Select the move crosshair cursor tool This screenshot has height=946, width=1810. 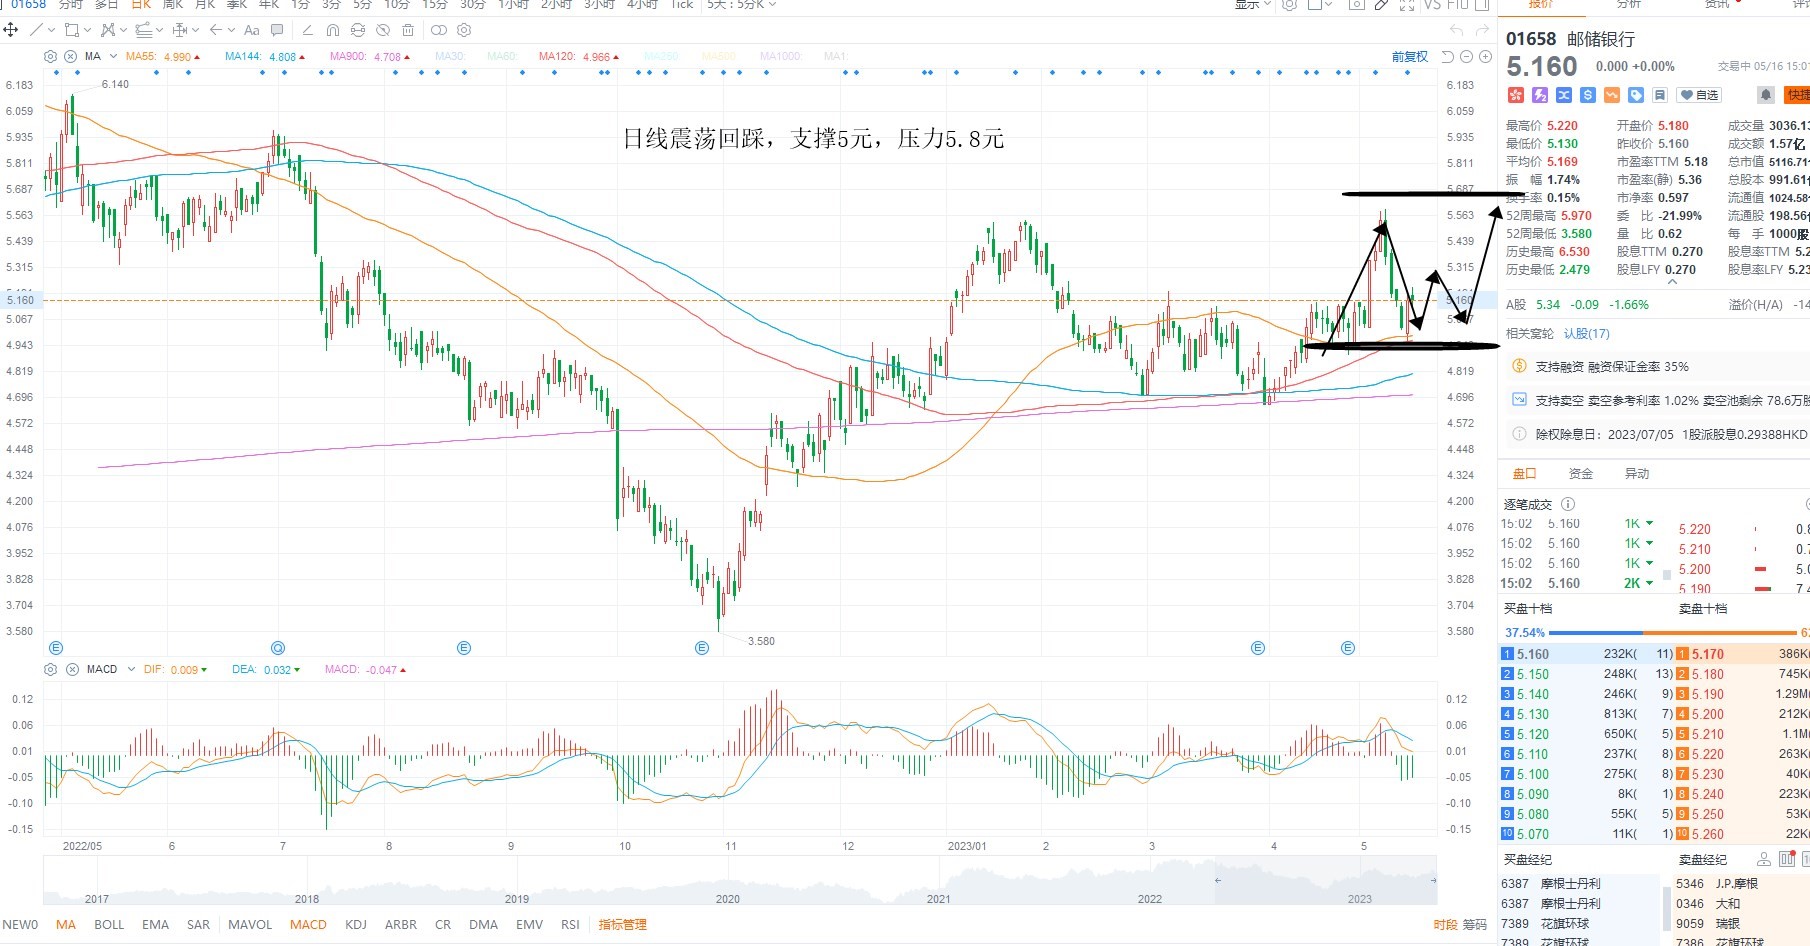[11, 30]
